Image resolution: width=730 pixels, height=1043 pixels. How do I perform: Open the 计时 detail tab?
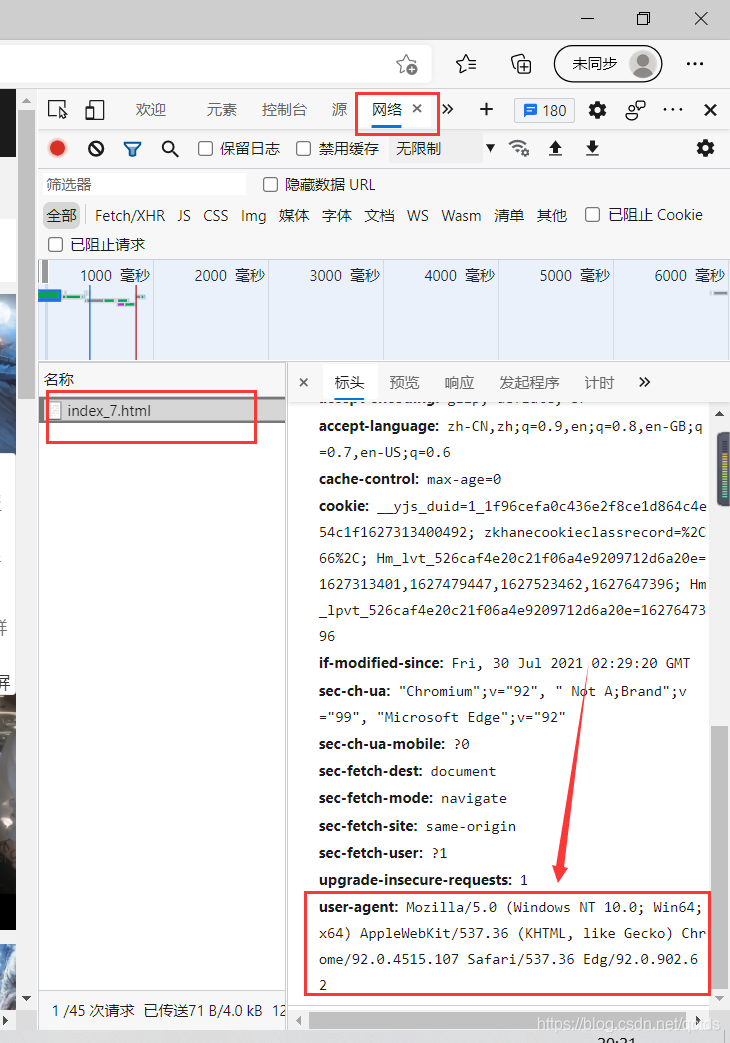[x=599, y=382]
